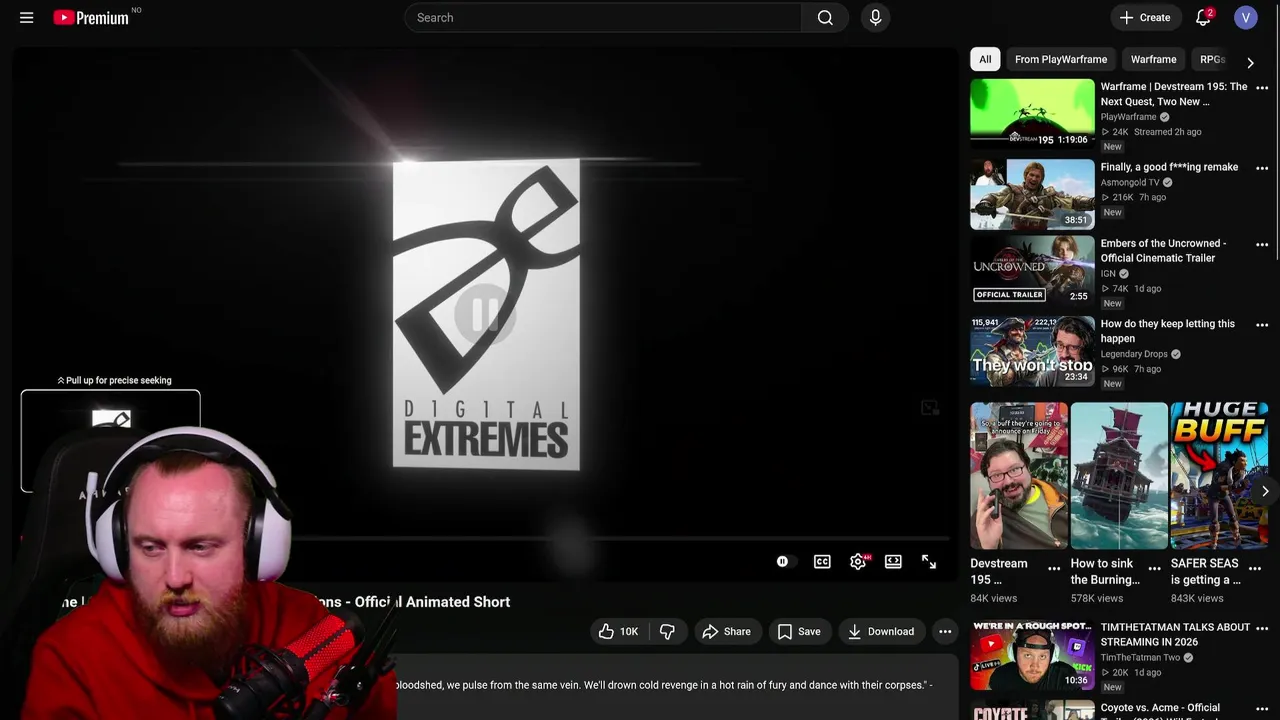Open account avatar menu

1245,17
